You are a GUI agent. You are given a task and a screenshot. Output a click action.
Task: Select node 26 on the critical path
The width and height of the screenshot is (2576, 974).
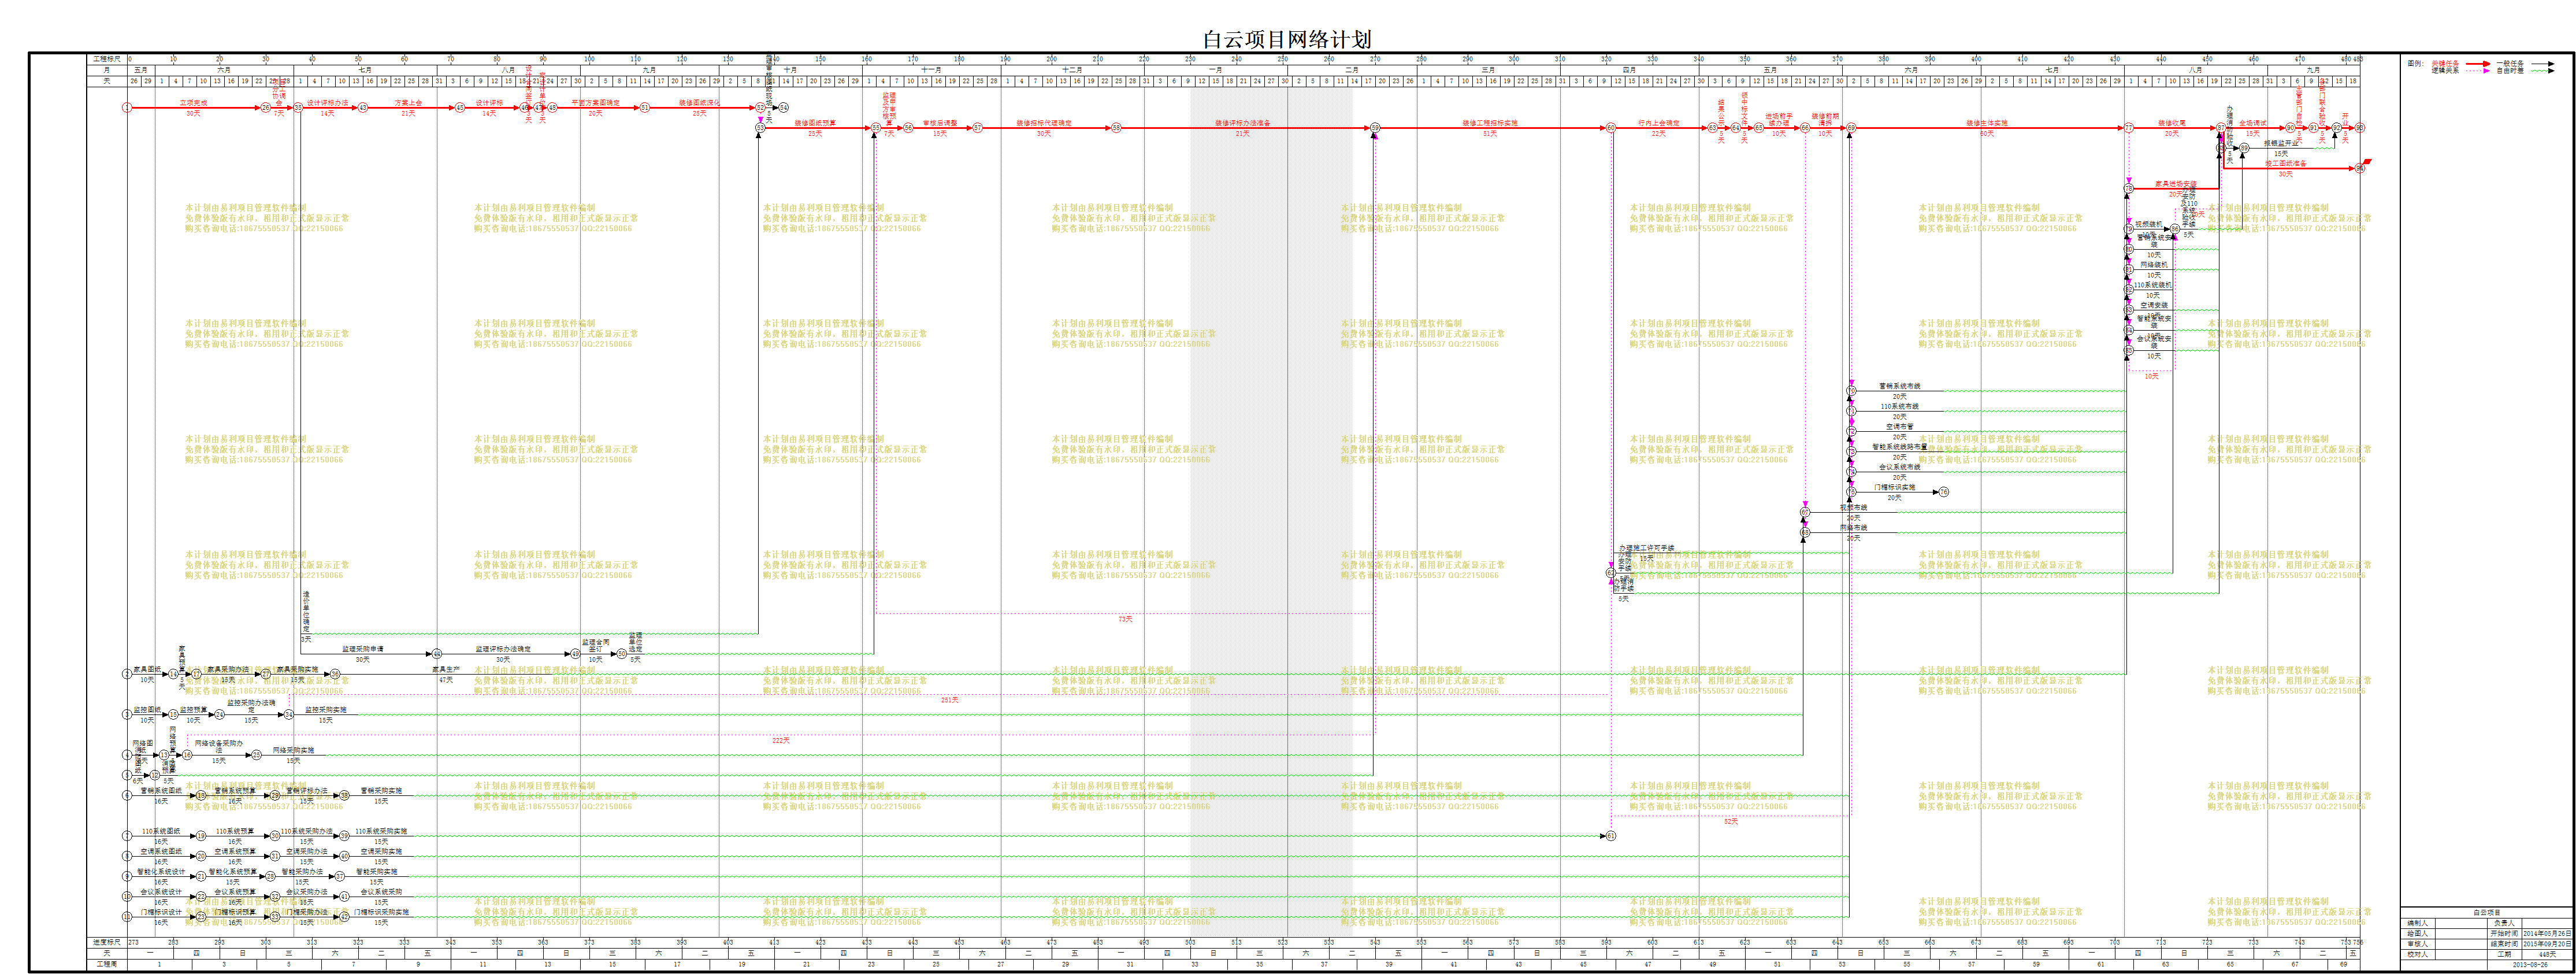266,108
